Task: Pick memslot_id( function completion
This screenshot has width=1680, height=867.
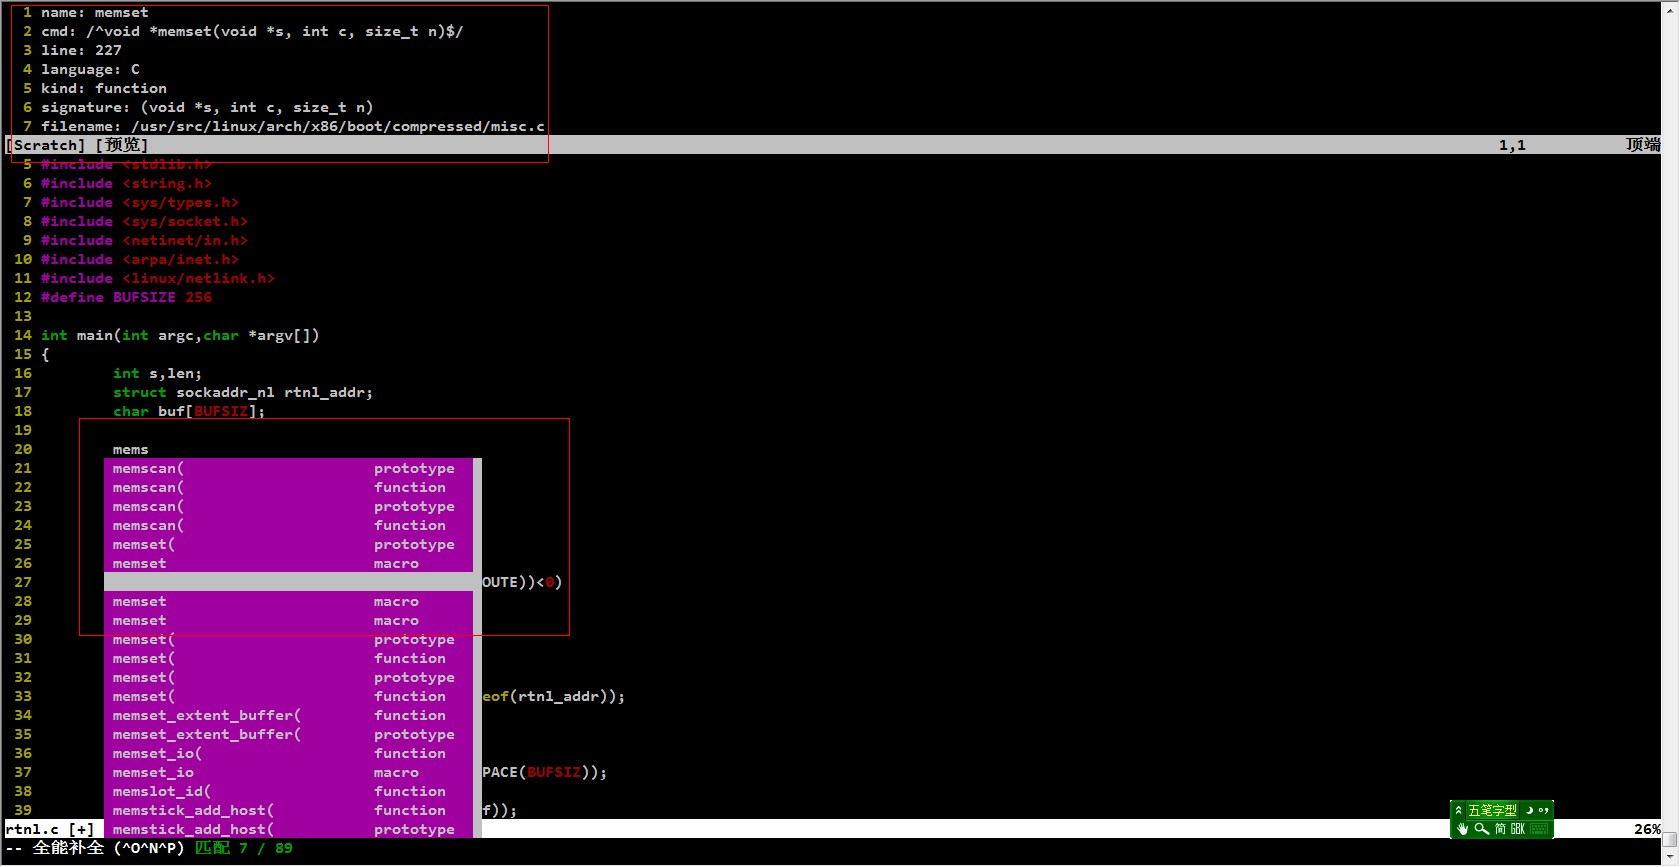Action: [288, 791]
